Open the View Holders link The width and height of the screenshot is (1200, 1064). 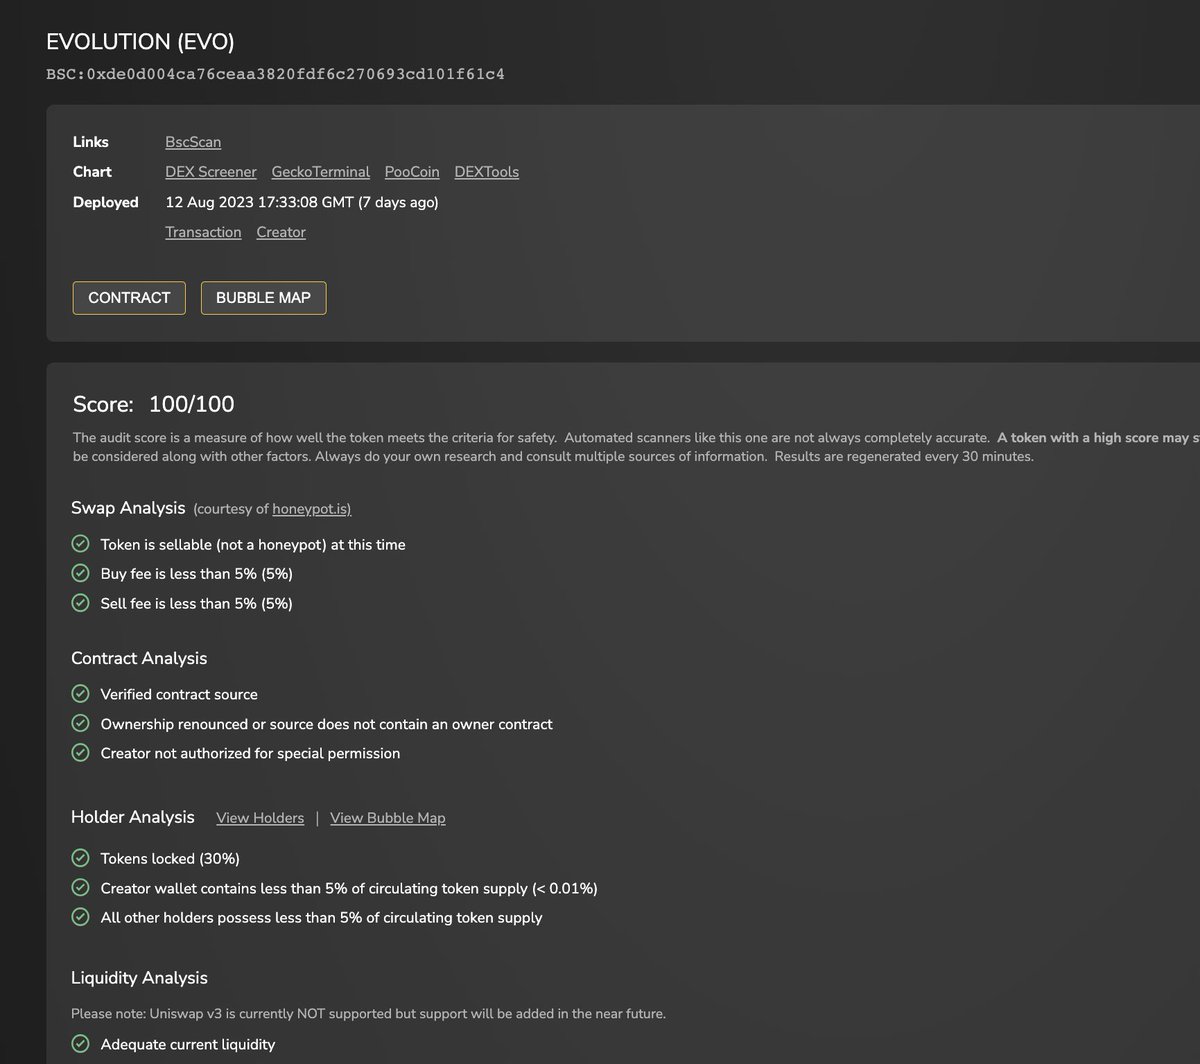coord(260,818)
